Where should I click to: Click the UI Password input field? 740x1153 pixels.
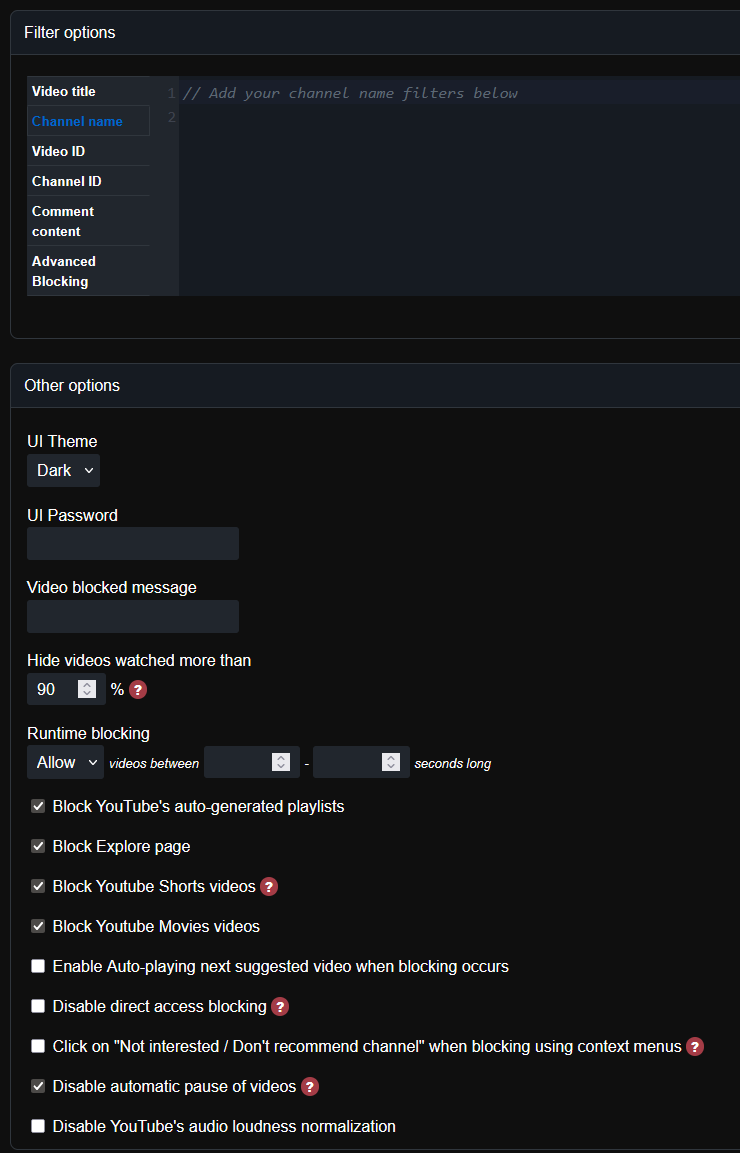(x=133, y=543)
